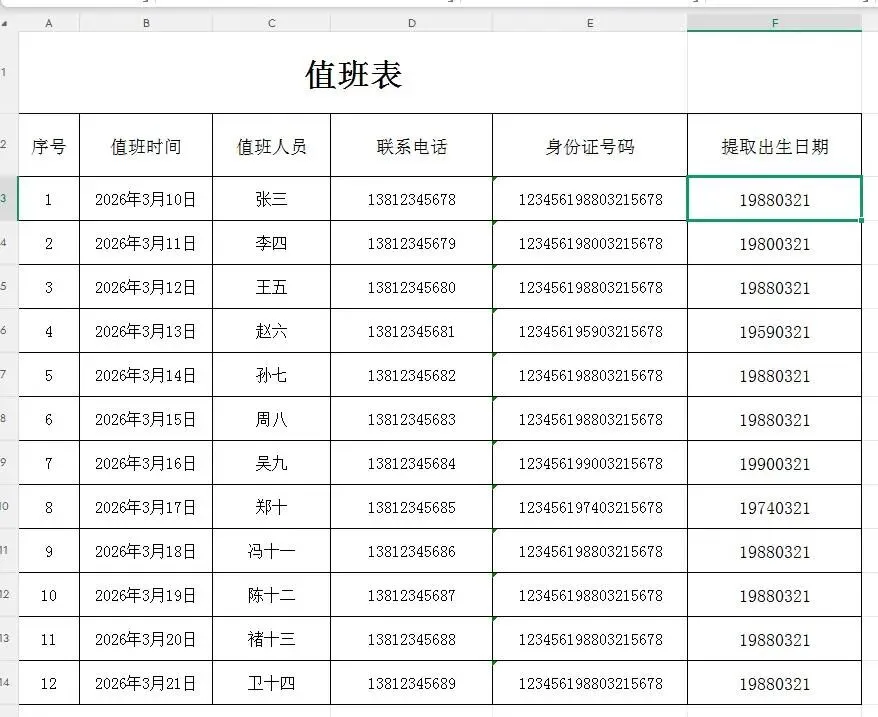
Task: Select row 3 header
Action: tap(9, 198)
